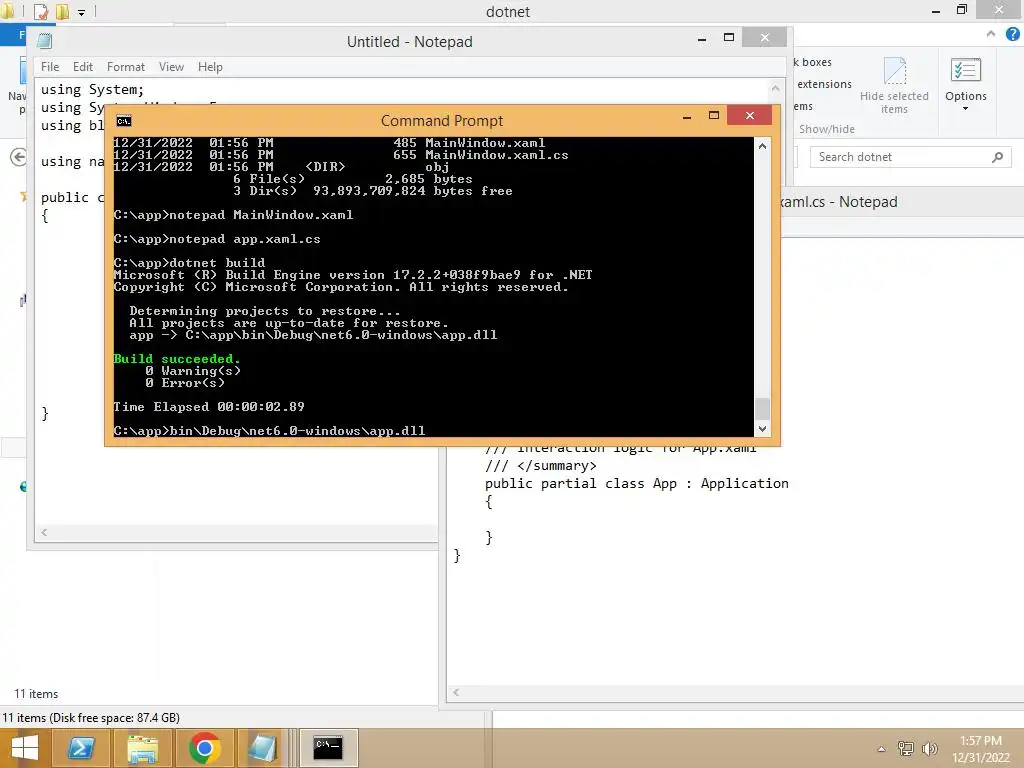The height and width of the screenshot is (768, 1024).
Task: Minimize the Untitled - Notepad window
Action: point(701,39)
